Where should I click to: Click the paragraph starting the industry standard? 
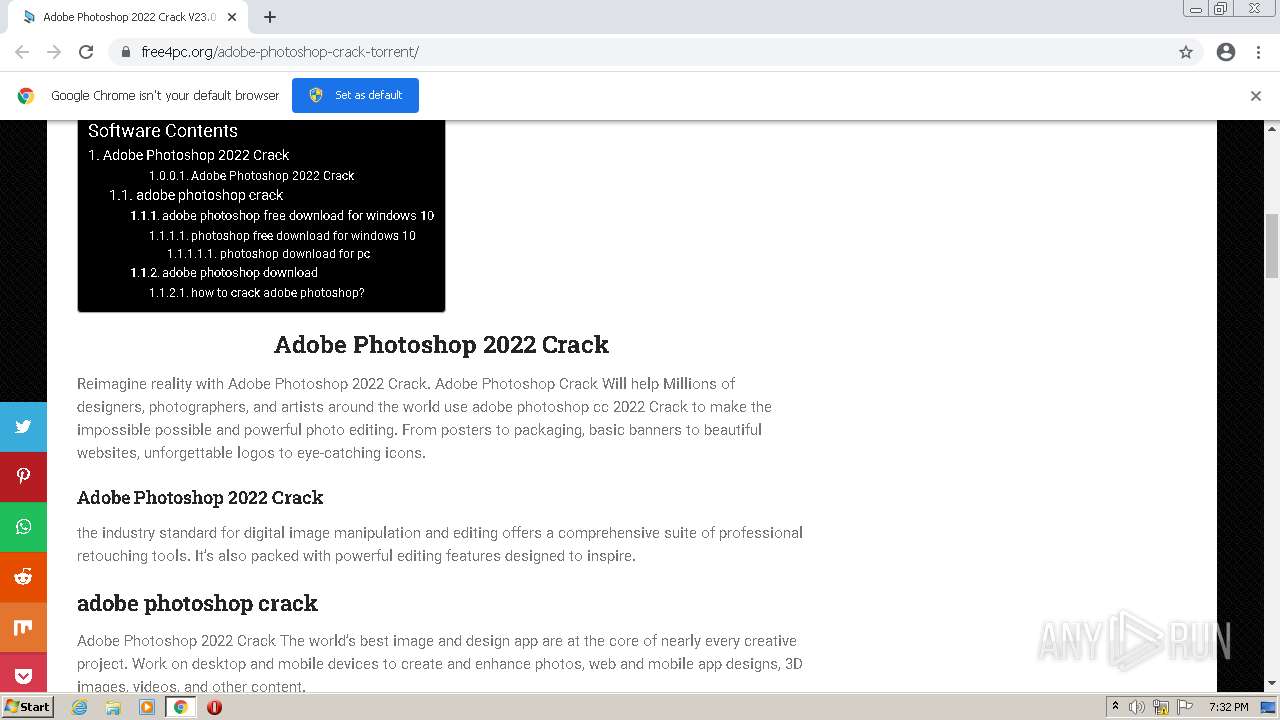coord(440,544)
